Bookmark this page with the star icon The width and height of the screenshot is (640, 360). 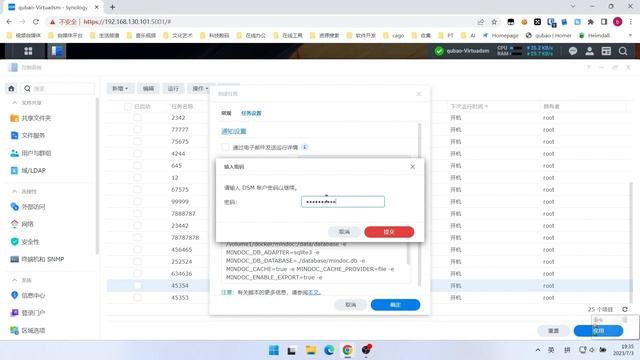coord(494,22)
